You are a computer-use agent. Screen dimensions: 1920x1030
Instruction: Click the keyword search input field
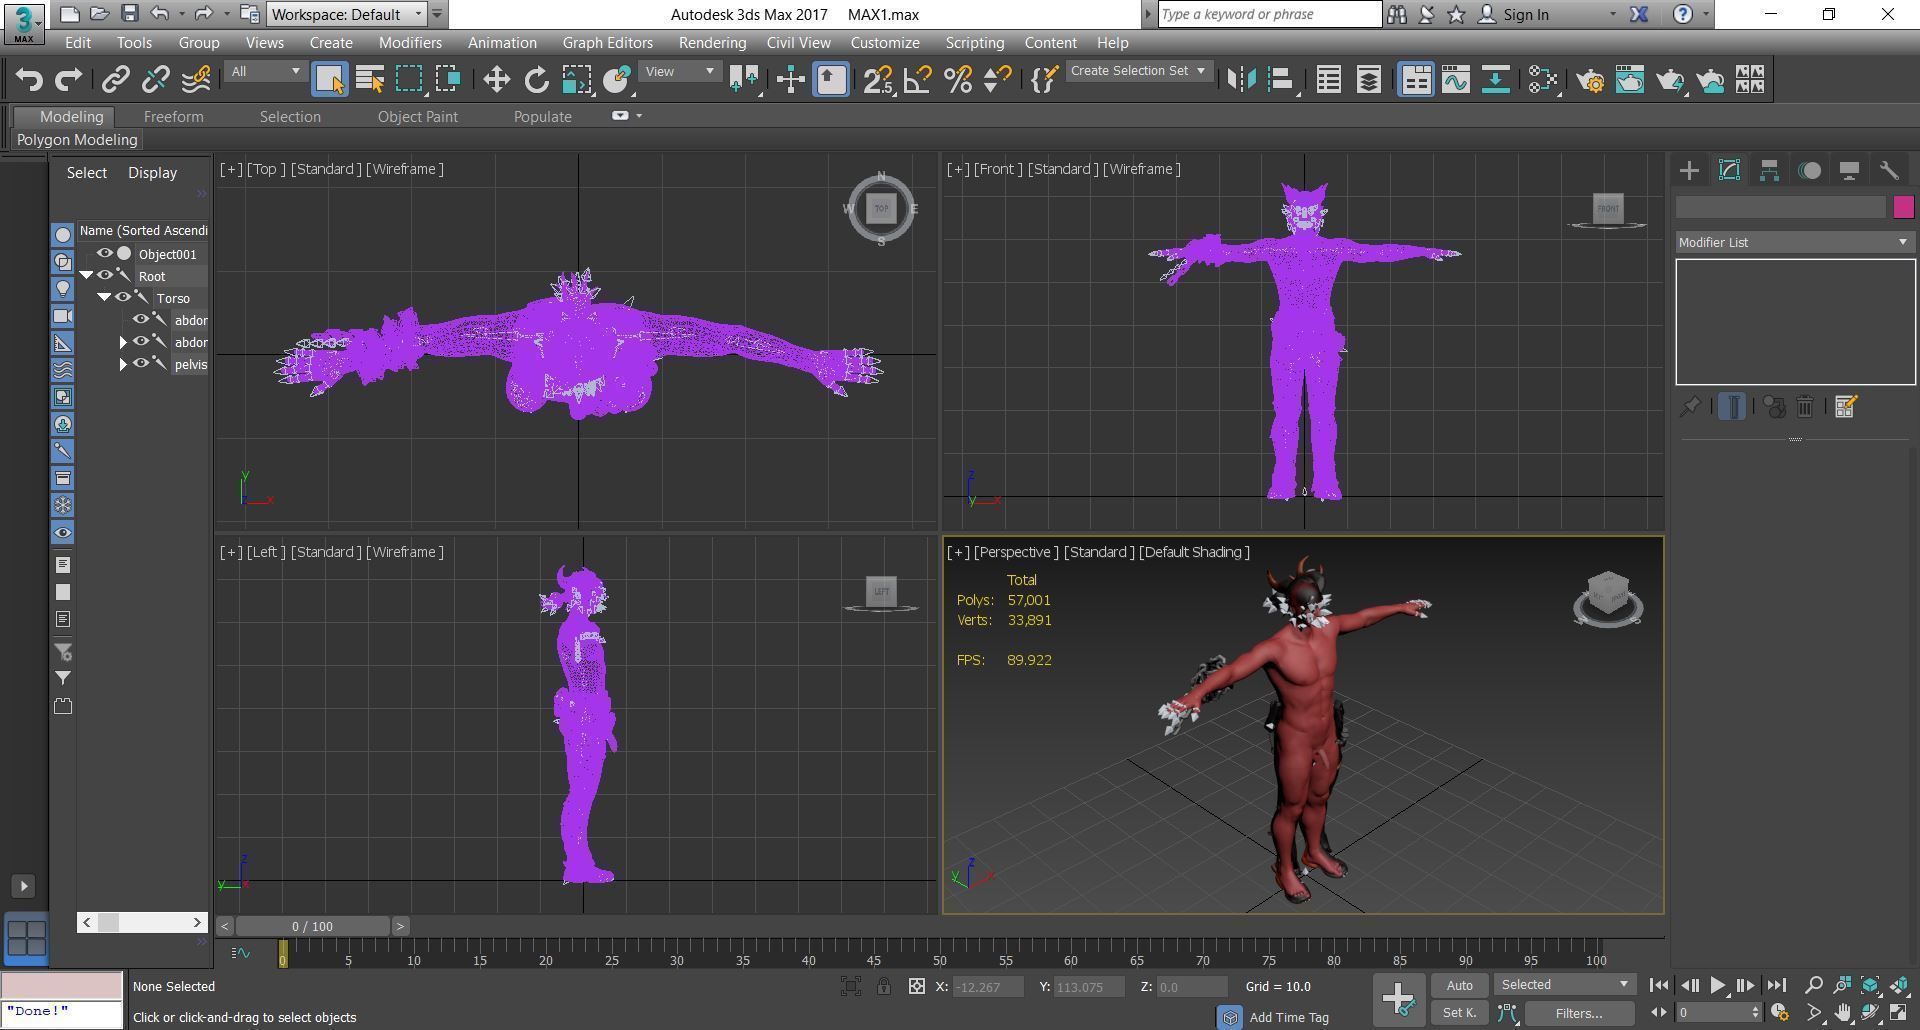pyautogui.click(x=1269, y=14)
